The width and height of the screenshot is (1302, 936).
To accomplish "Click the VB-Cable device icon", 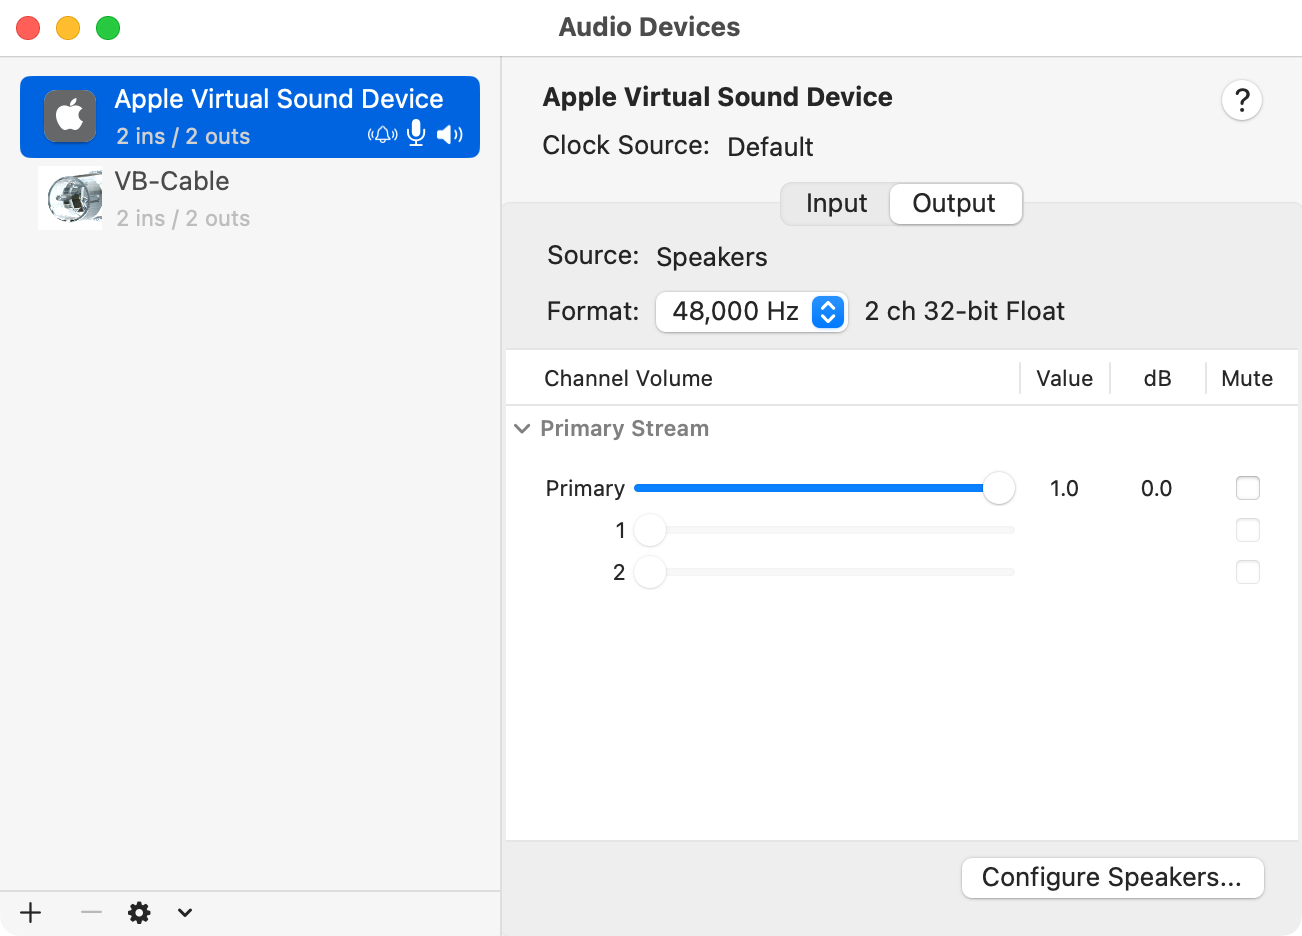I will coord(69,198).
